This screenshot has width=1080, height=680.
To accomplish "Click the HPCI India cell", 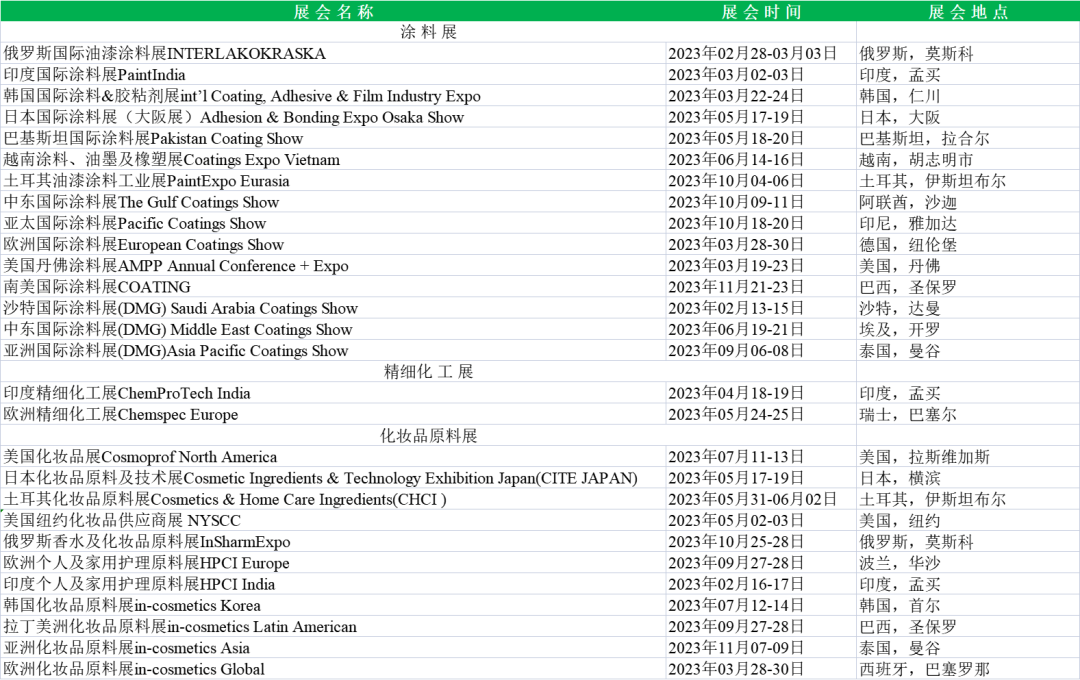I will [333, 584].
